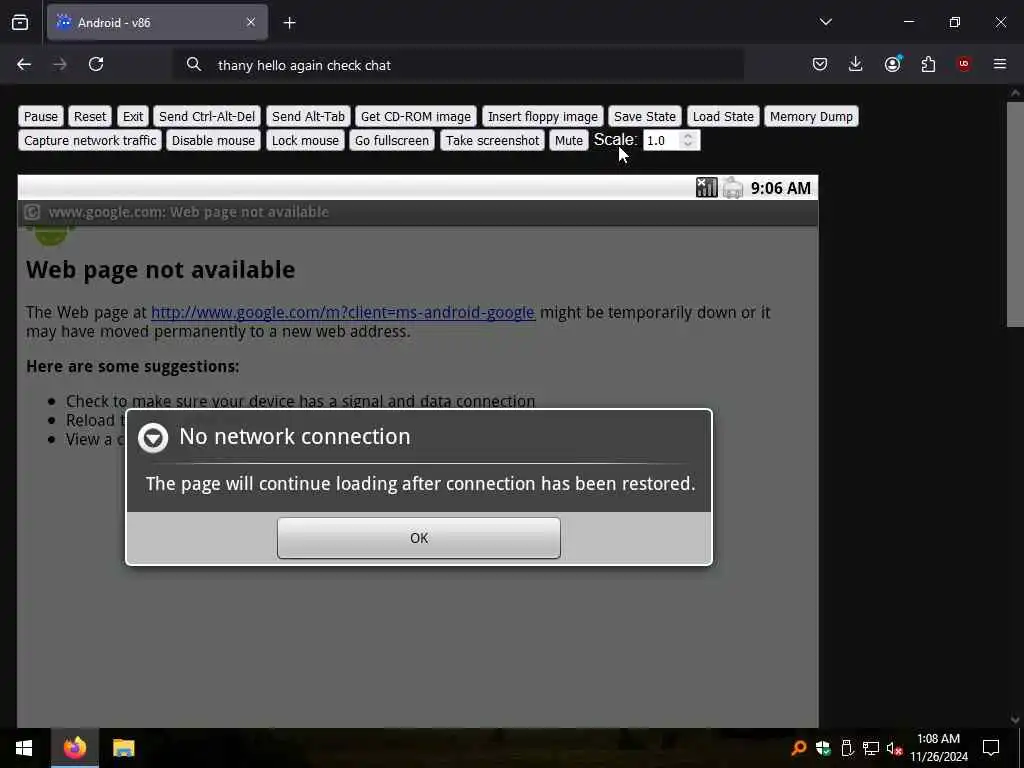Expand the list all tabs chevron

(825, 22)
